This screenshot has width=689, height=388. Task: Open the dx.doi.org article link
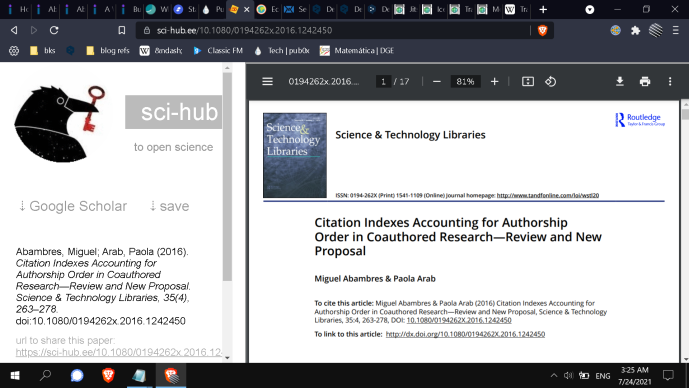(x=465, y=334)
